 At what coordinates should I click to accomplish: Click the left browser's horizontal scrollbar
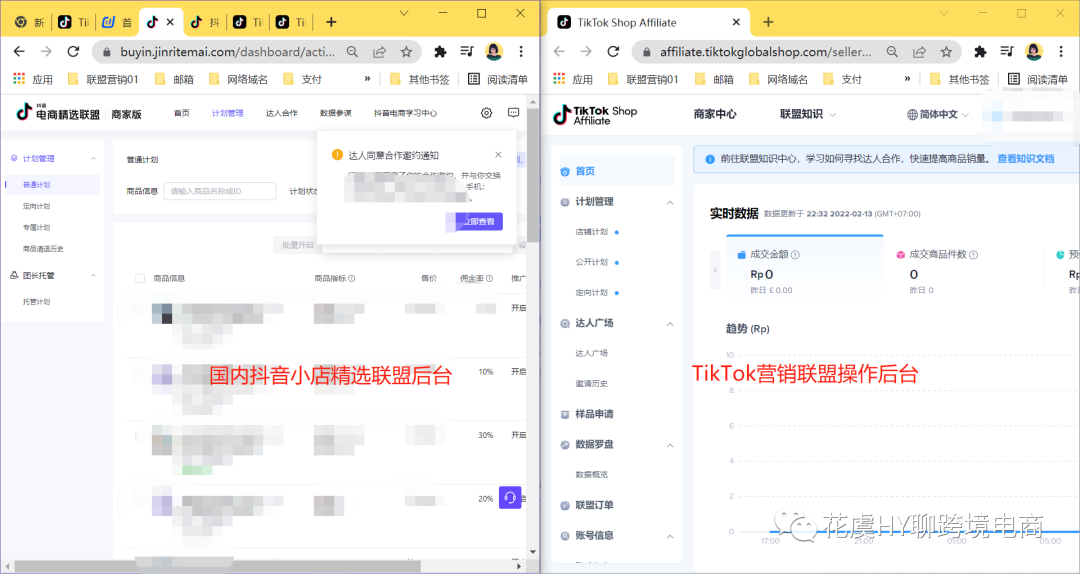[x=218, y=566]
